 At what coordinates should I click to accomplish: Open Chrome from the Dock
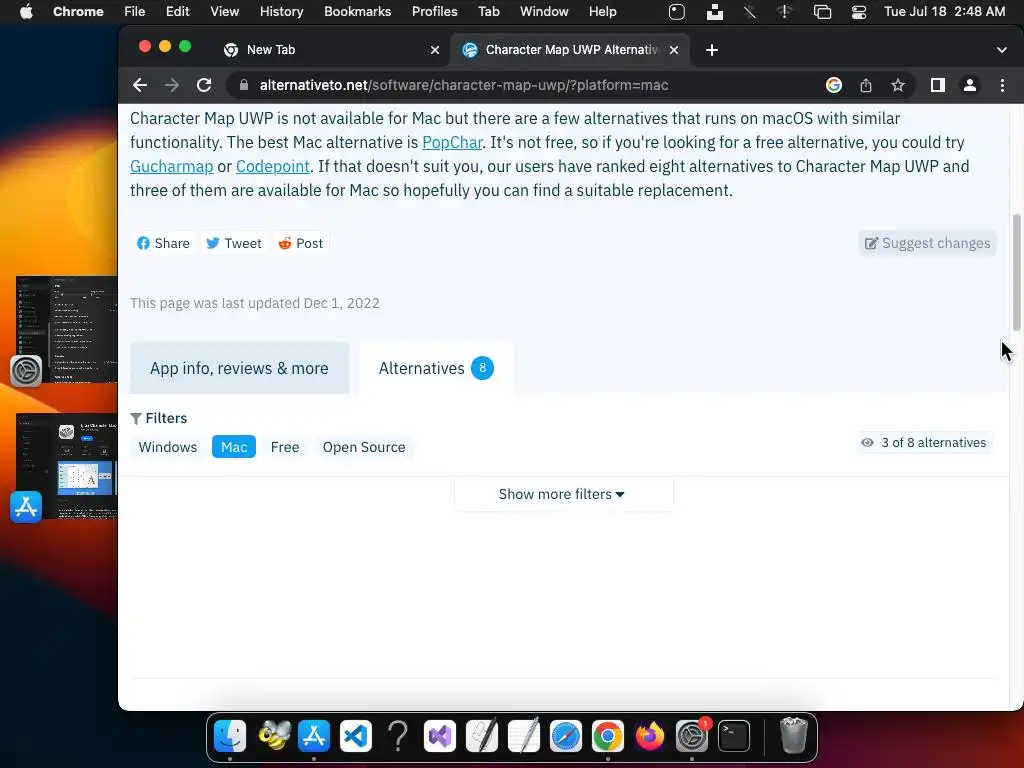pyautogui.click(x=607, y=736)
